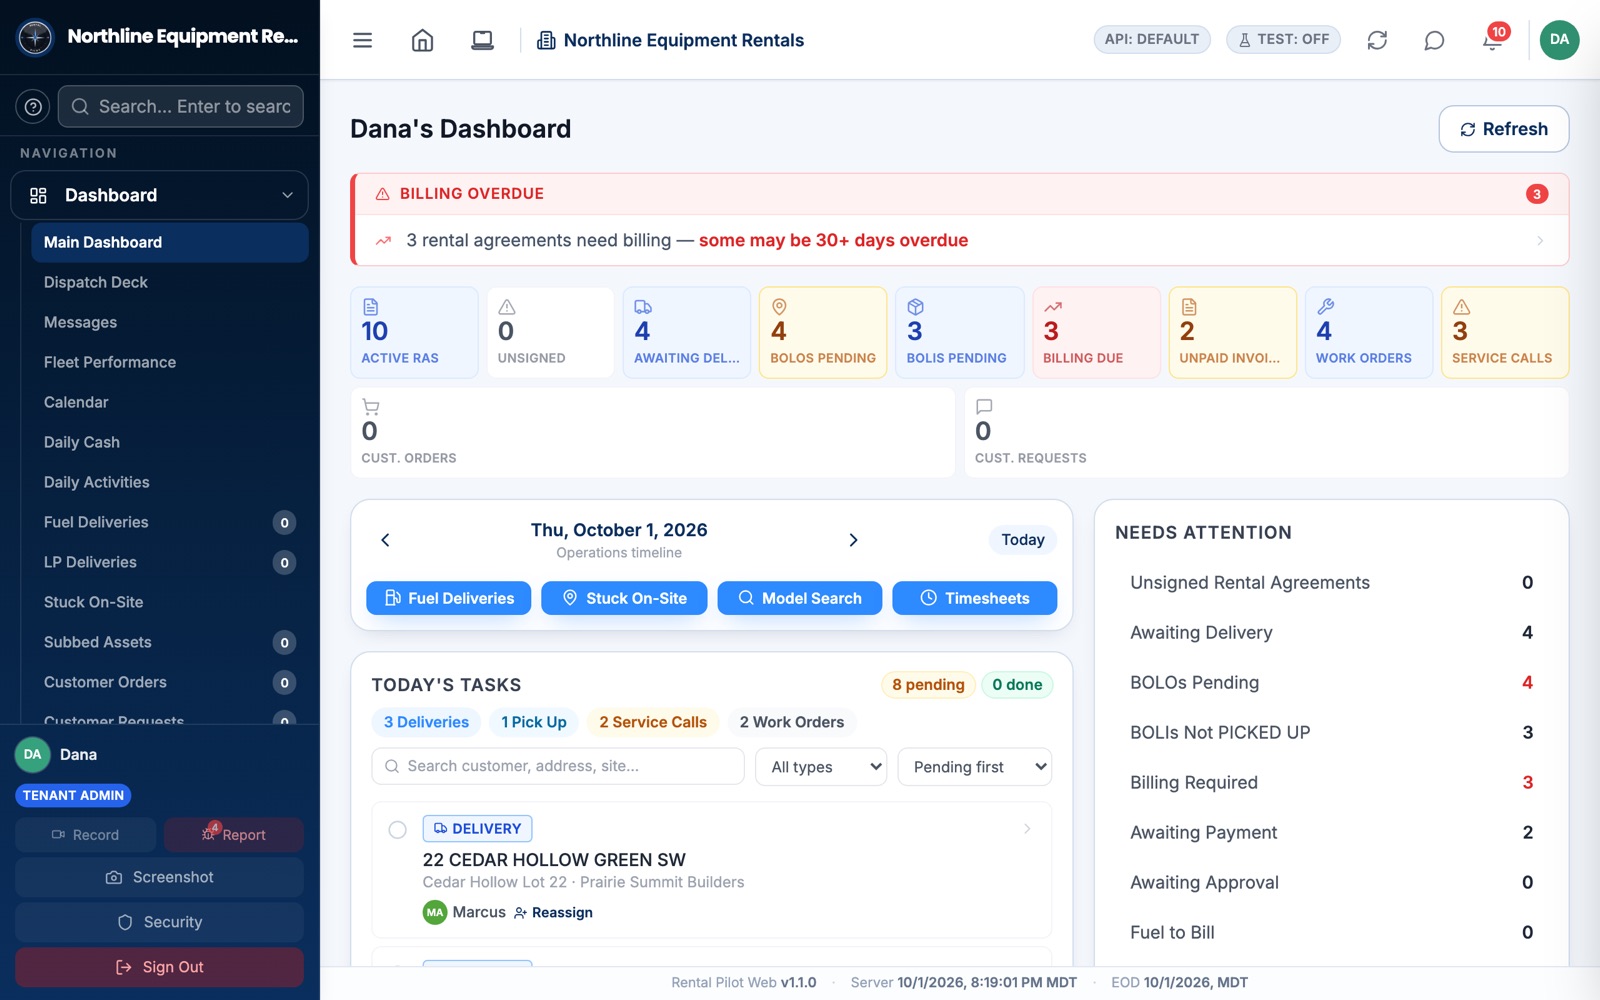Viewport: 1600px width, 1000px height.
Task: Collapse the Dashboard navigation section
Action: tap(160, 195)
